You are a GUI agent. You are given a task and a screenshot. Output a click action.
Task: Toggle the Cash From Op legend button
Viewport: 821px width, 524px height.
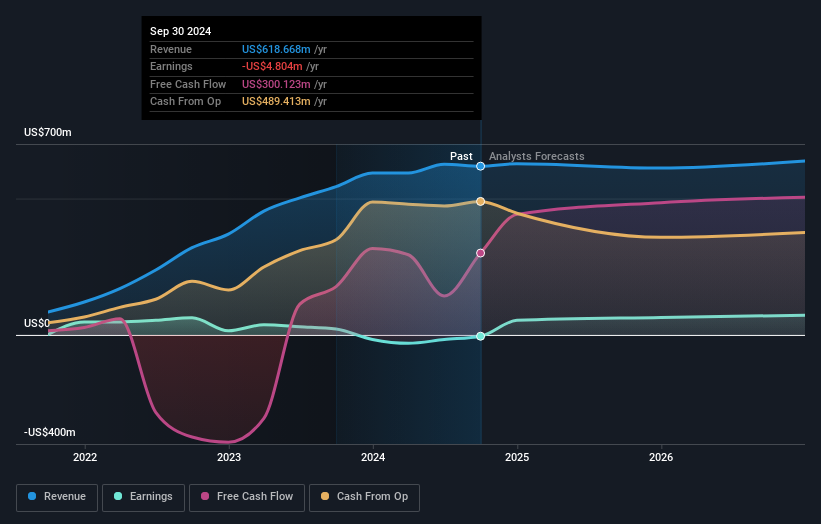point(364,497)
